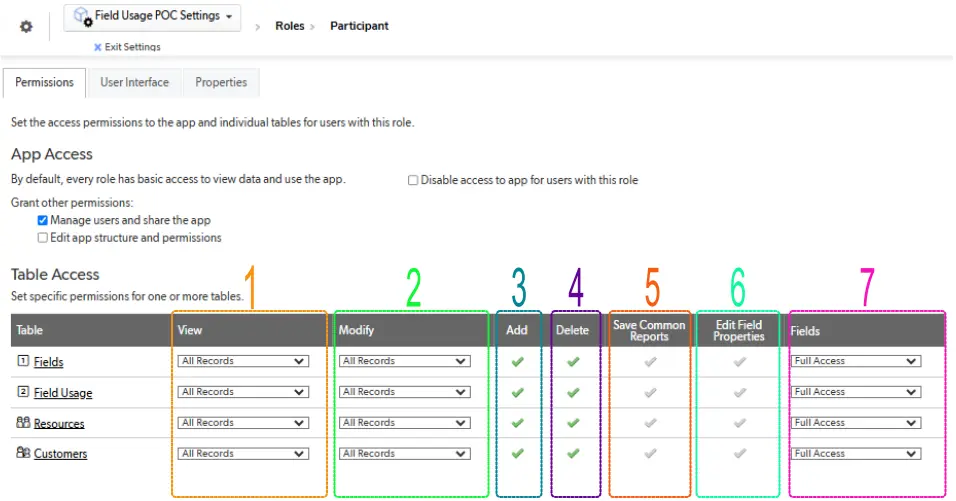Image resolution: width=956 pixels, height=501 pixels.
Task: Click the App Access heading
Action: coord(52,154)
